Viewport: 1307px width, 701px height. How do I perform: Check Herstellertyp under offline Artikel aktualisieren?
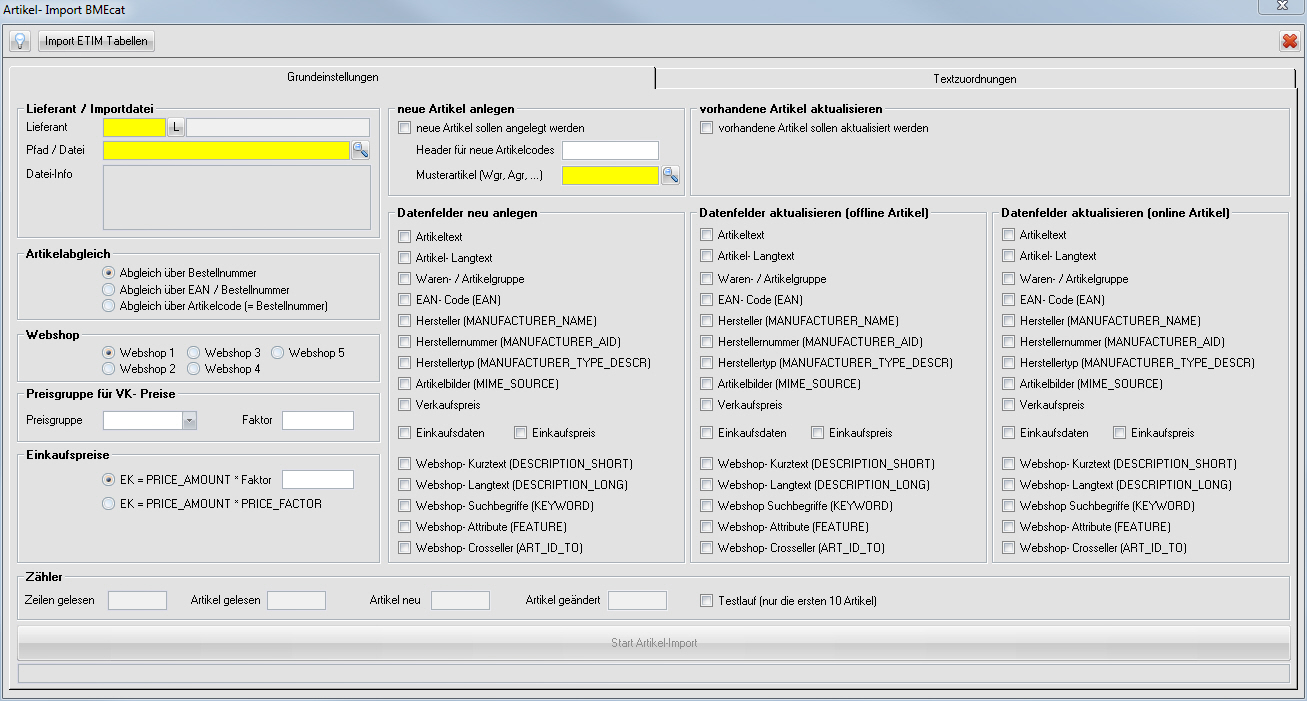[707, 363]
